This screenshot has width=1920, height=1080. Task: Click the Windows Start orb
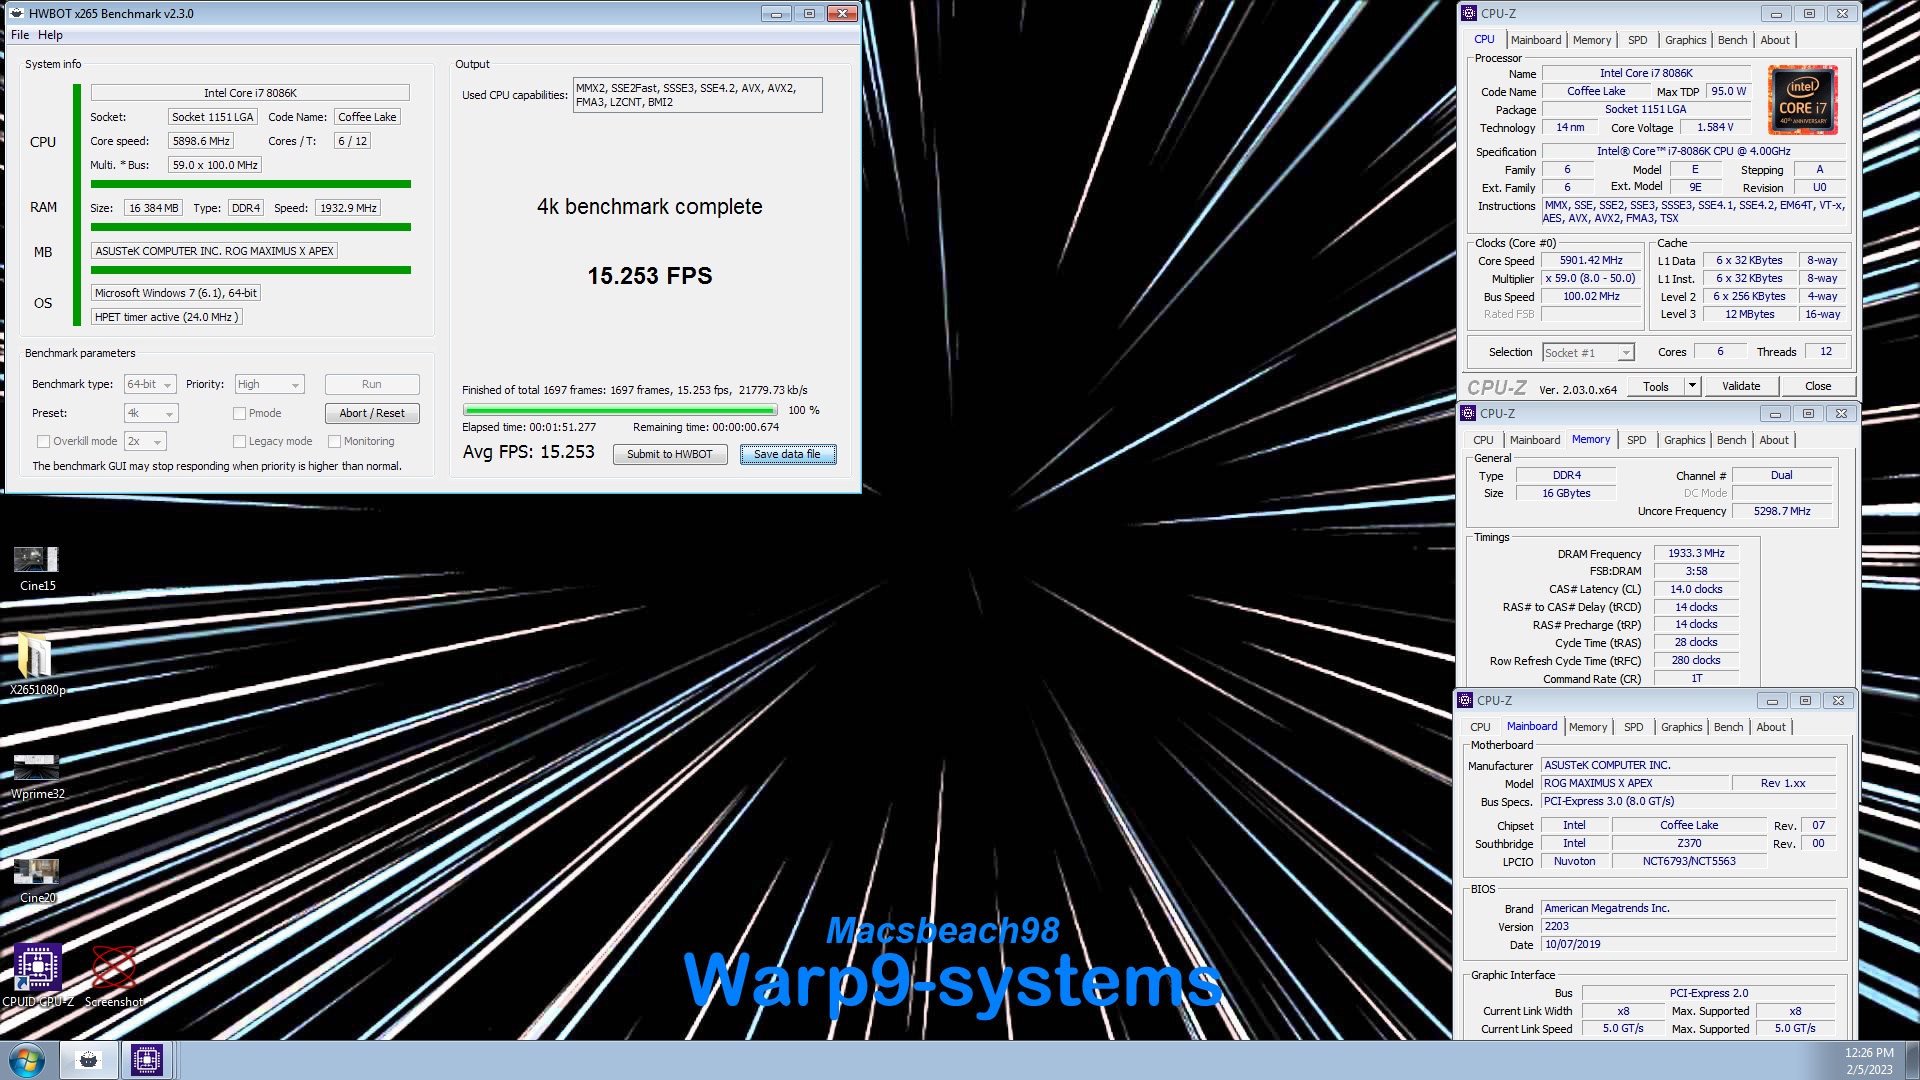[x=27, y=1060]
